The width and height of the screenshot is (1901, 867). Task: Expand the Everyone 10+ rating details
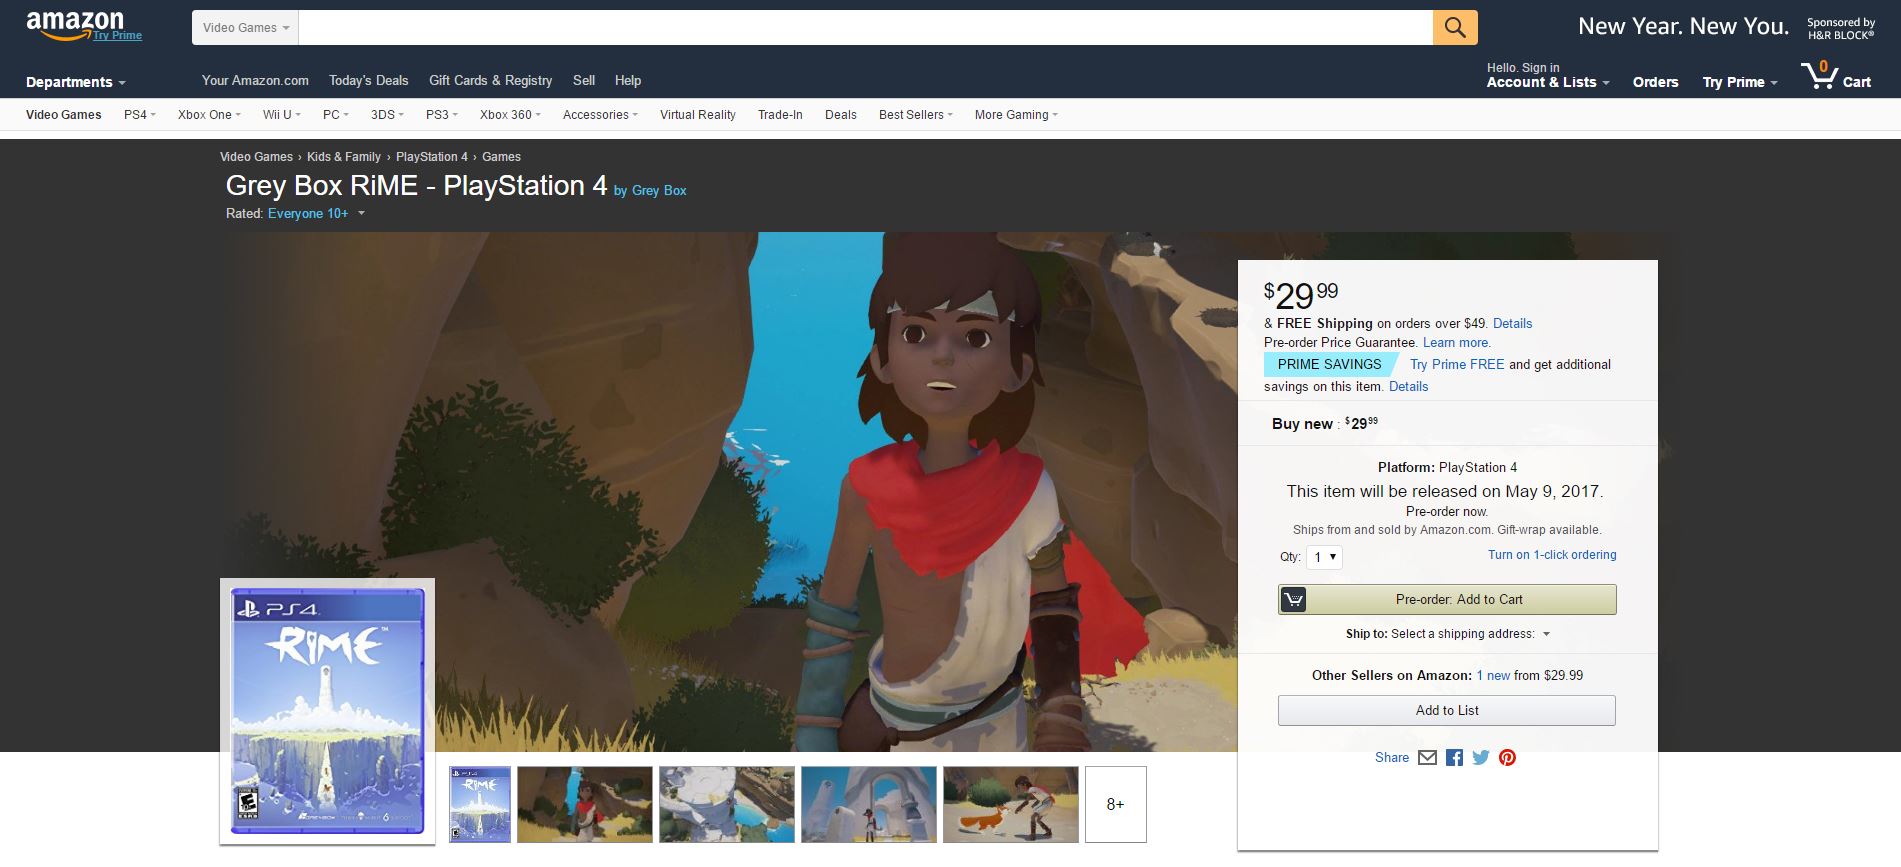pyautogui.click(x=361, y=214)
